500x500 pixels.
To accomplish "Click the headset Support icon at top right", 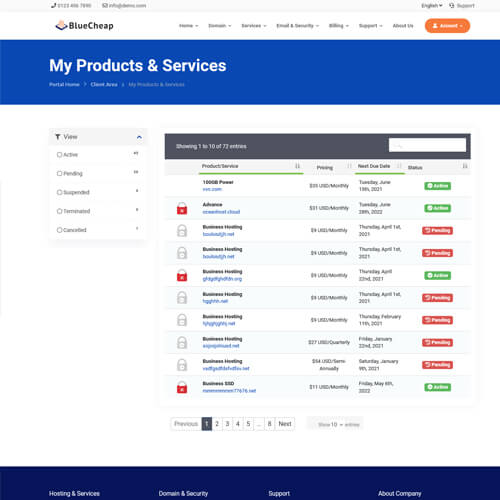I will 452,6.
